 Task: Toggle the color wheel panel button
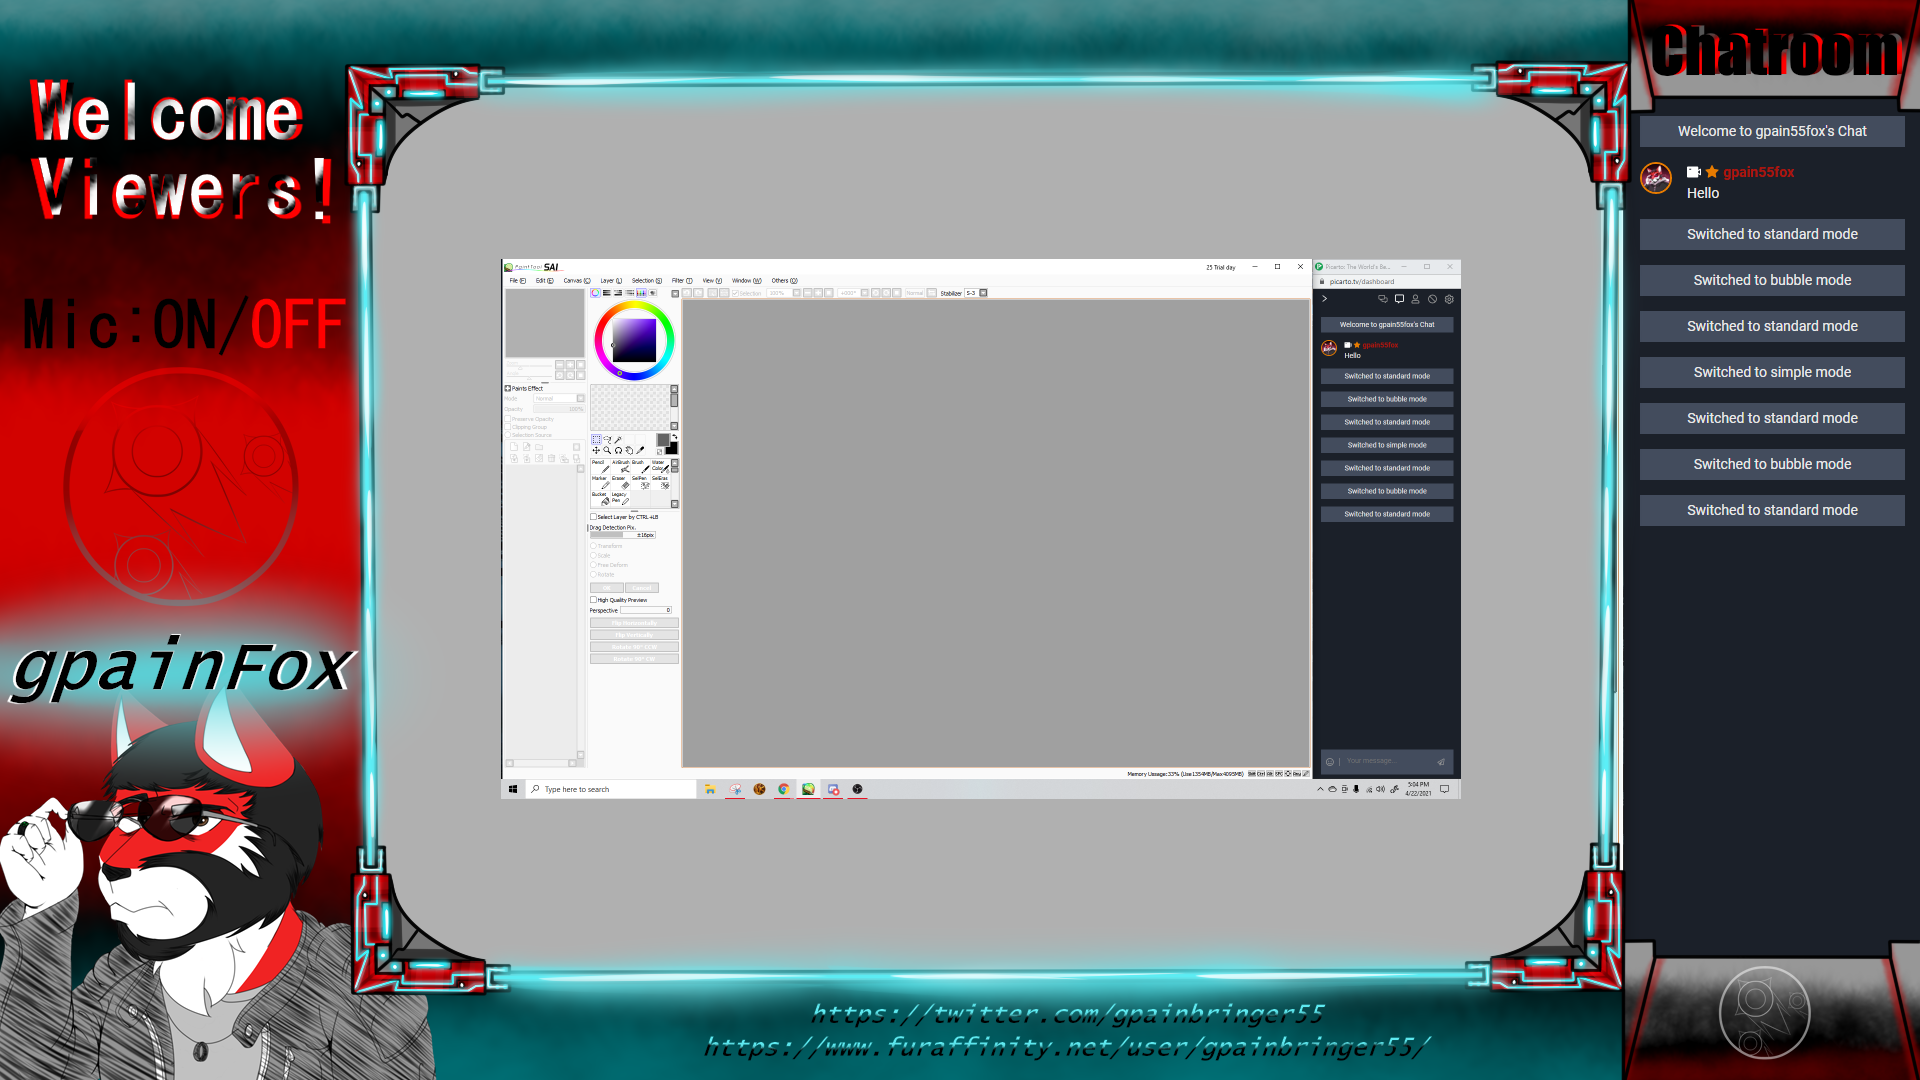tap(596, 293)
